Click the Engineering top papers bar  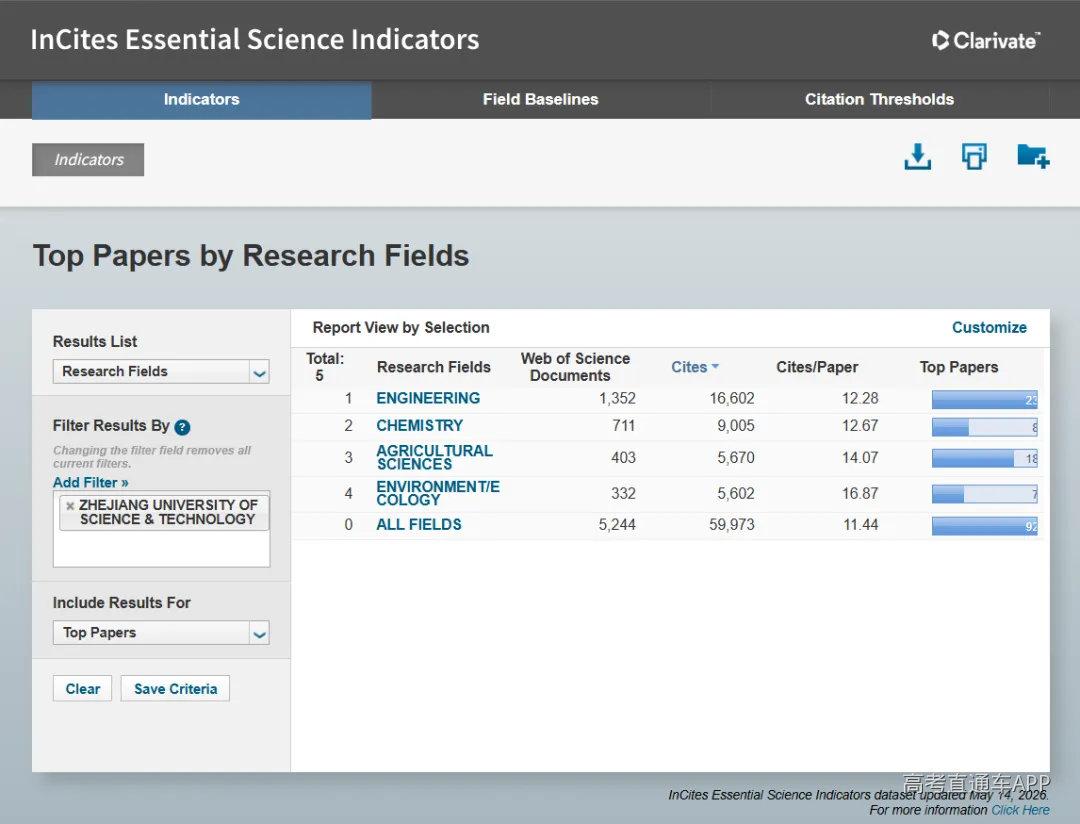click(x=984, y=400)
